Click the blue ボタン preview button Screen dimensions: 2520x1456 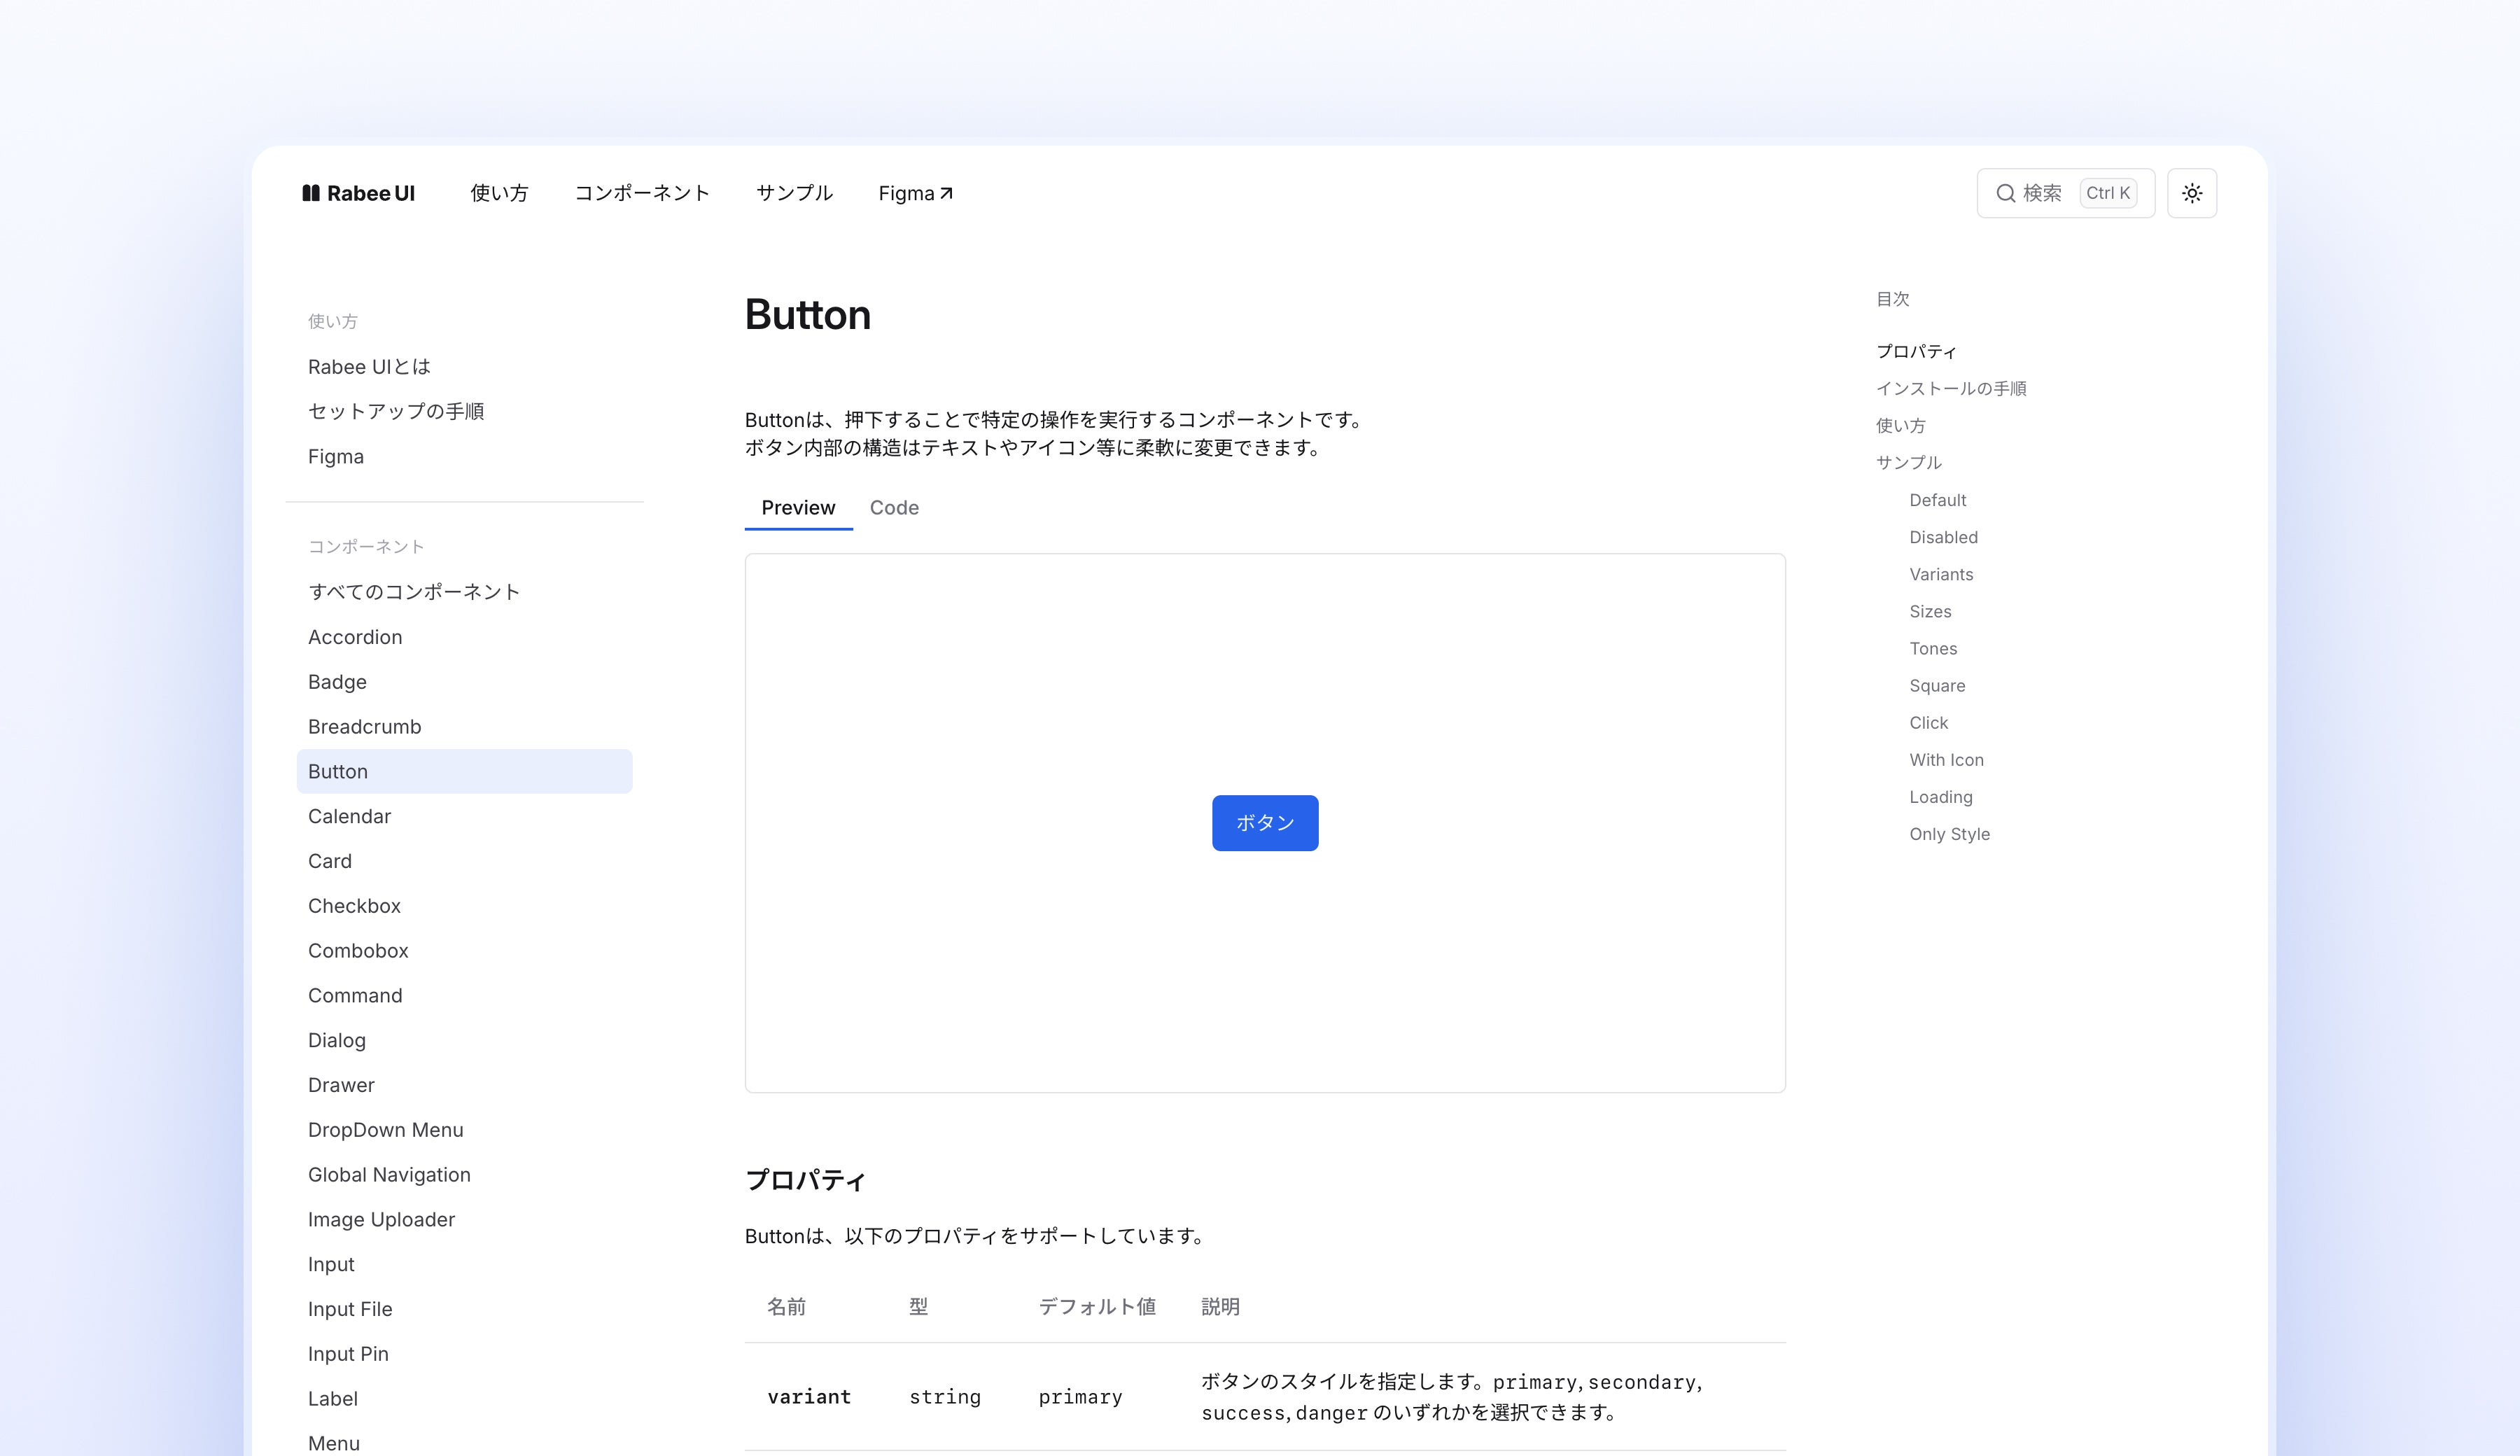click(1264, 822)
